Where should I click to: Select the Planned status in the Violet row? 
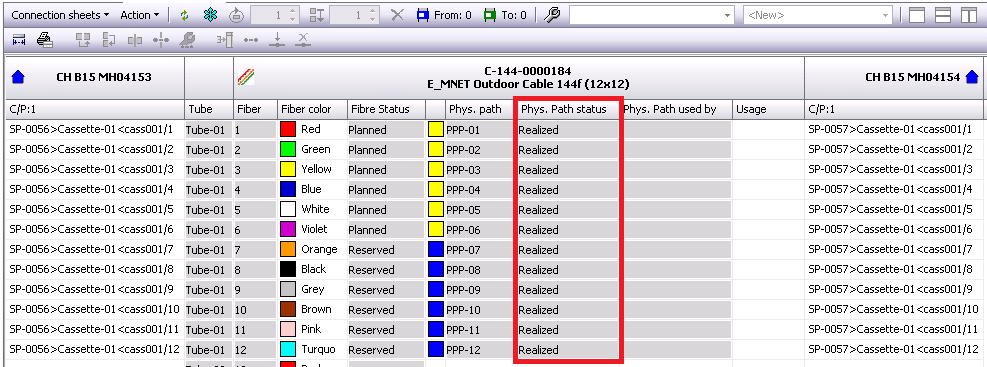(386, 230)
